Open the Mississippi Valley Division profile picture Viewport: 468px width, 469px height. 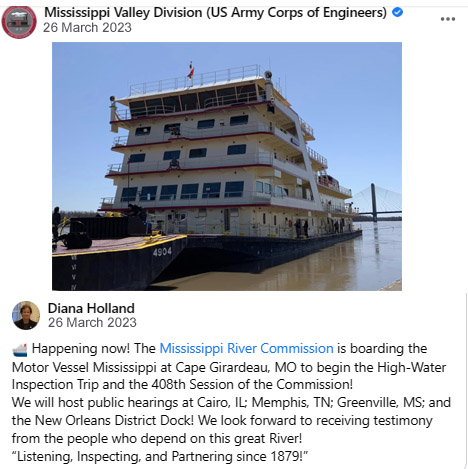click(19, 22)
